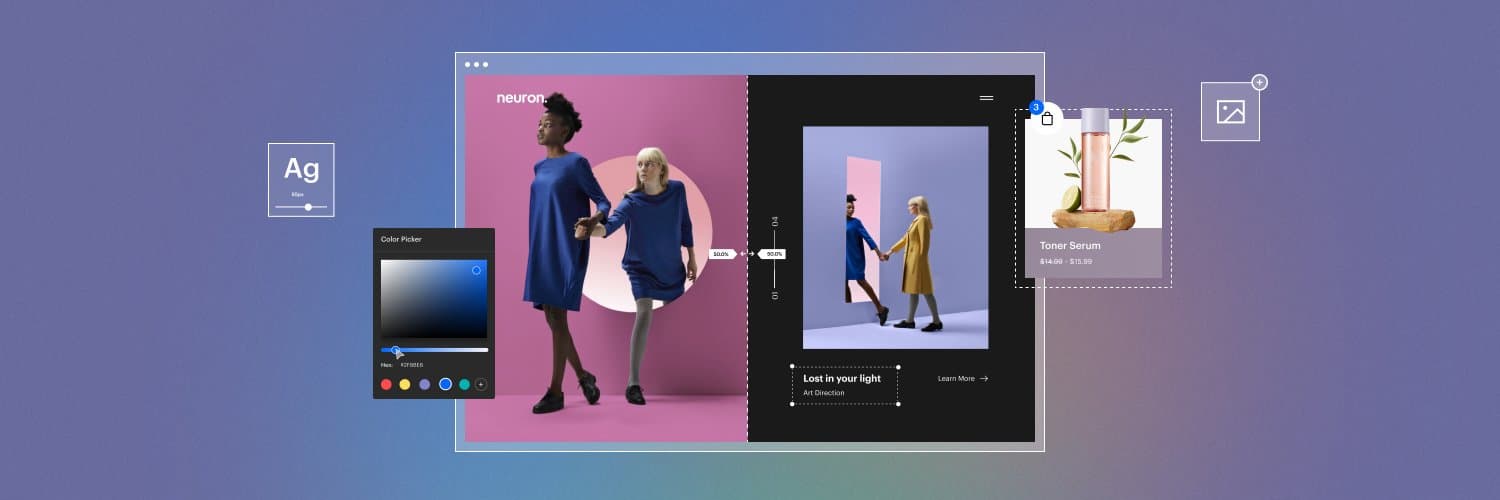
Task: Click the left 50.0% width label
Action: (x=722, y=254)
